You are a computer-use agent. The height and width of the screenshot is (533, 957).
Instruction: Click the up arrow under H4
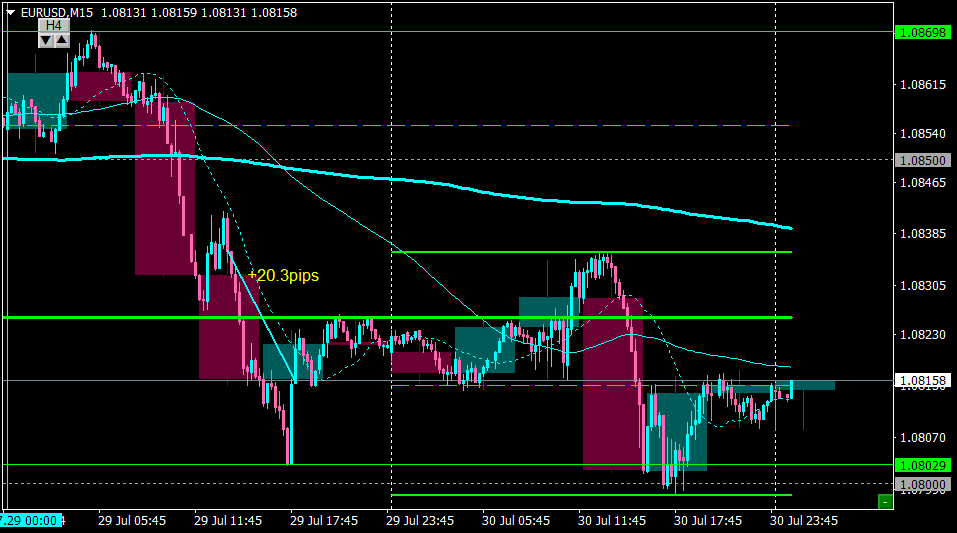(62, 40)
